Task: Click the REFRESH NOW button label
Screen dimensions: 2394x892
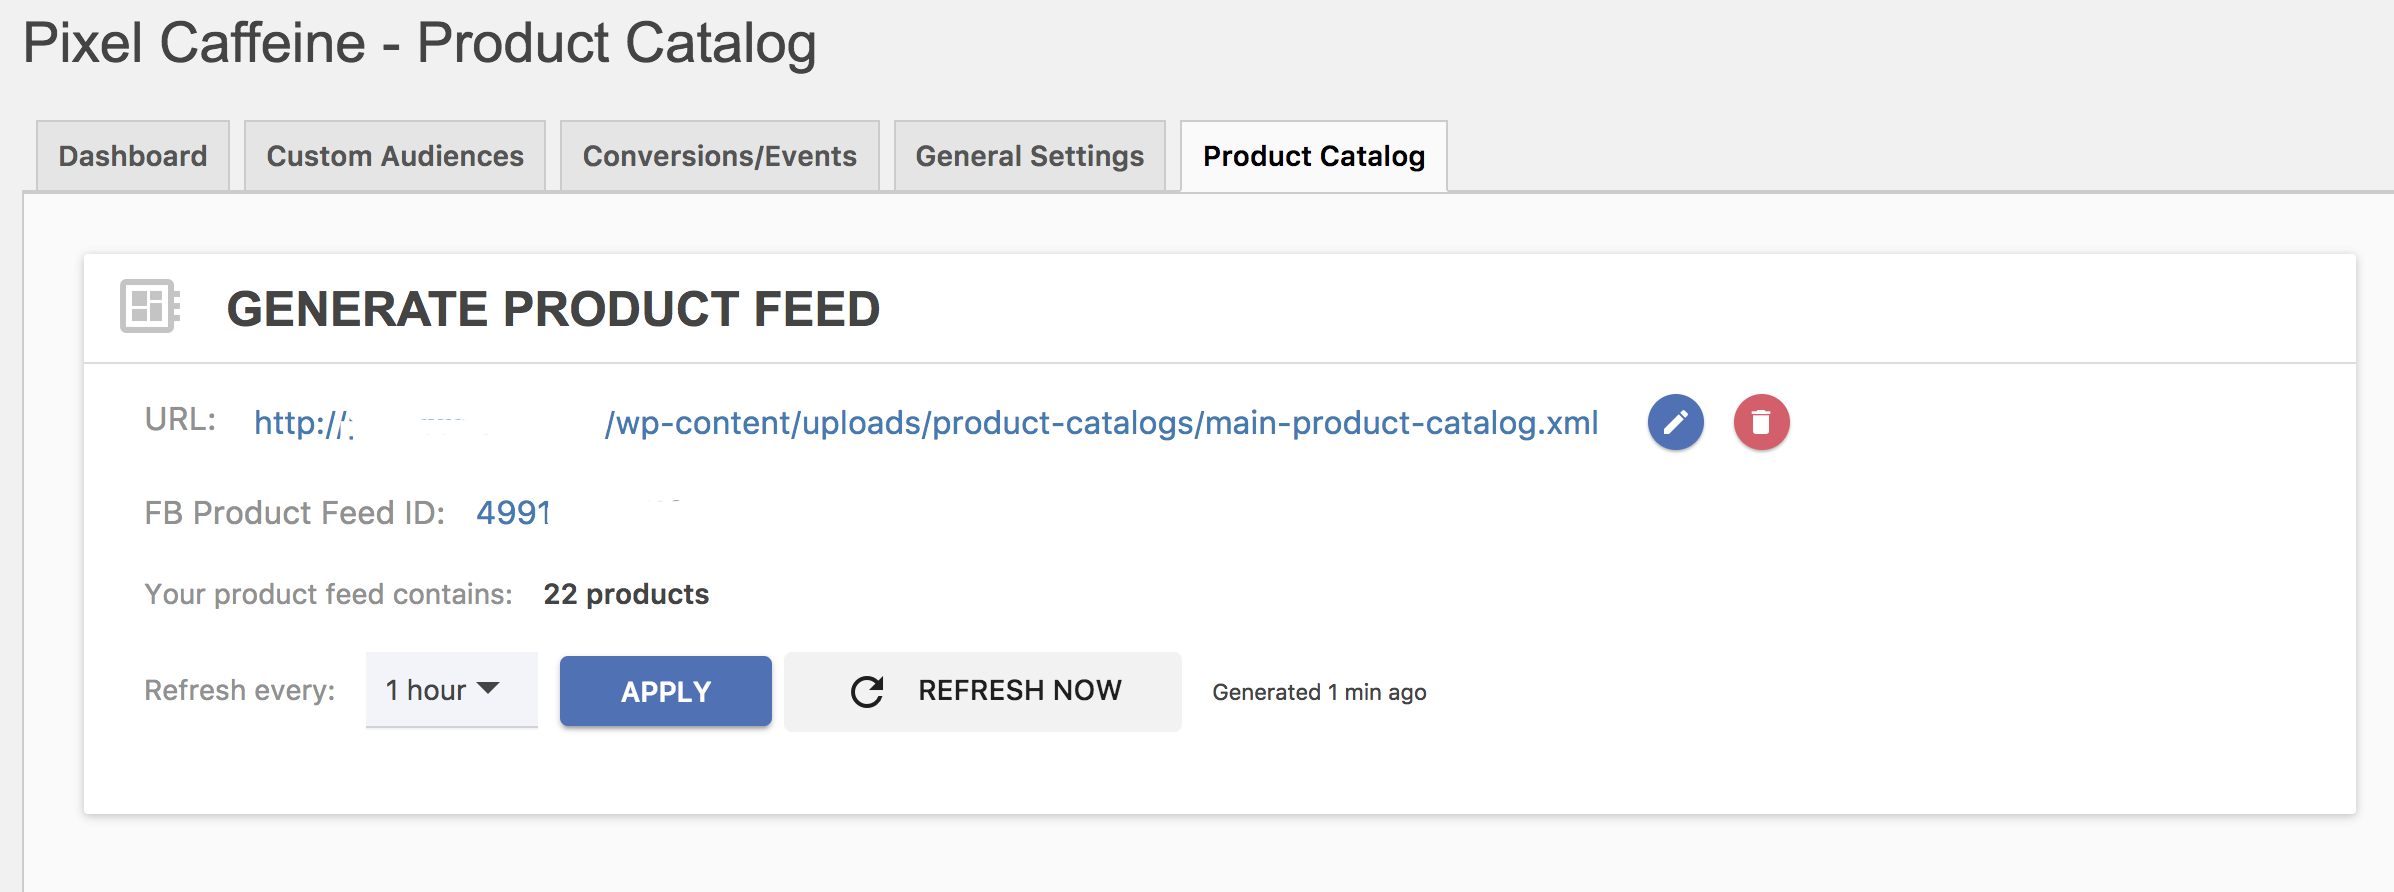Action: pyautogui.click(x=1019, y=691)
